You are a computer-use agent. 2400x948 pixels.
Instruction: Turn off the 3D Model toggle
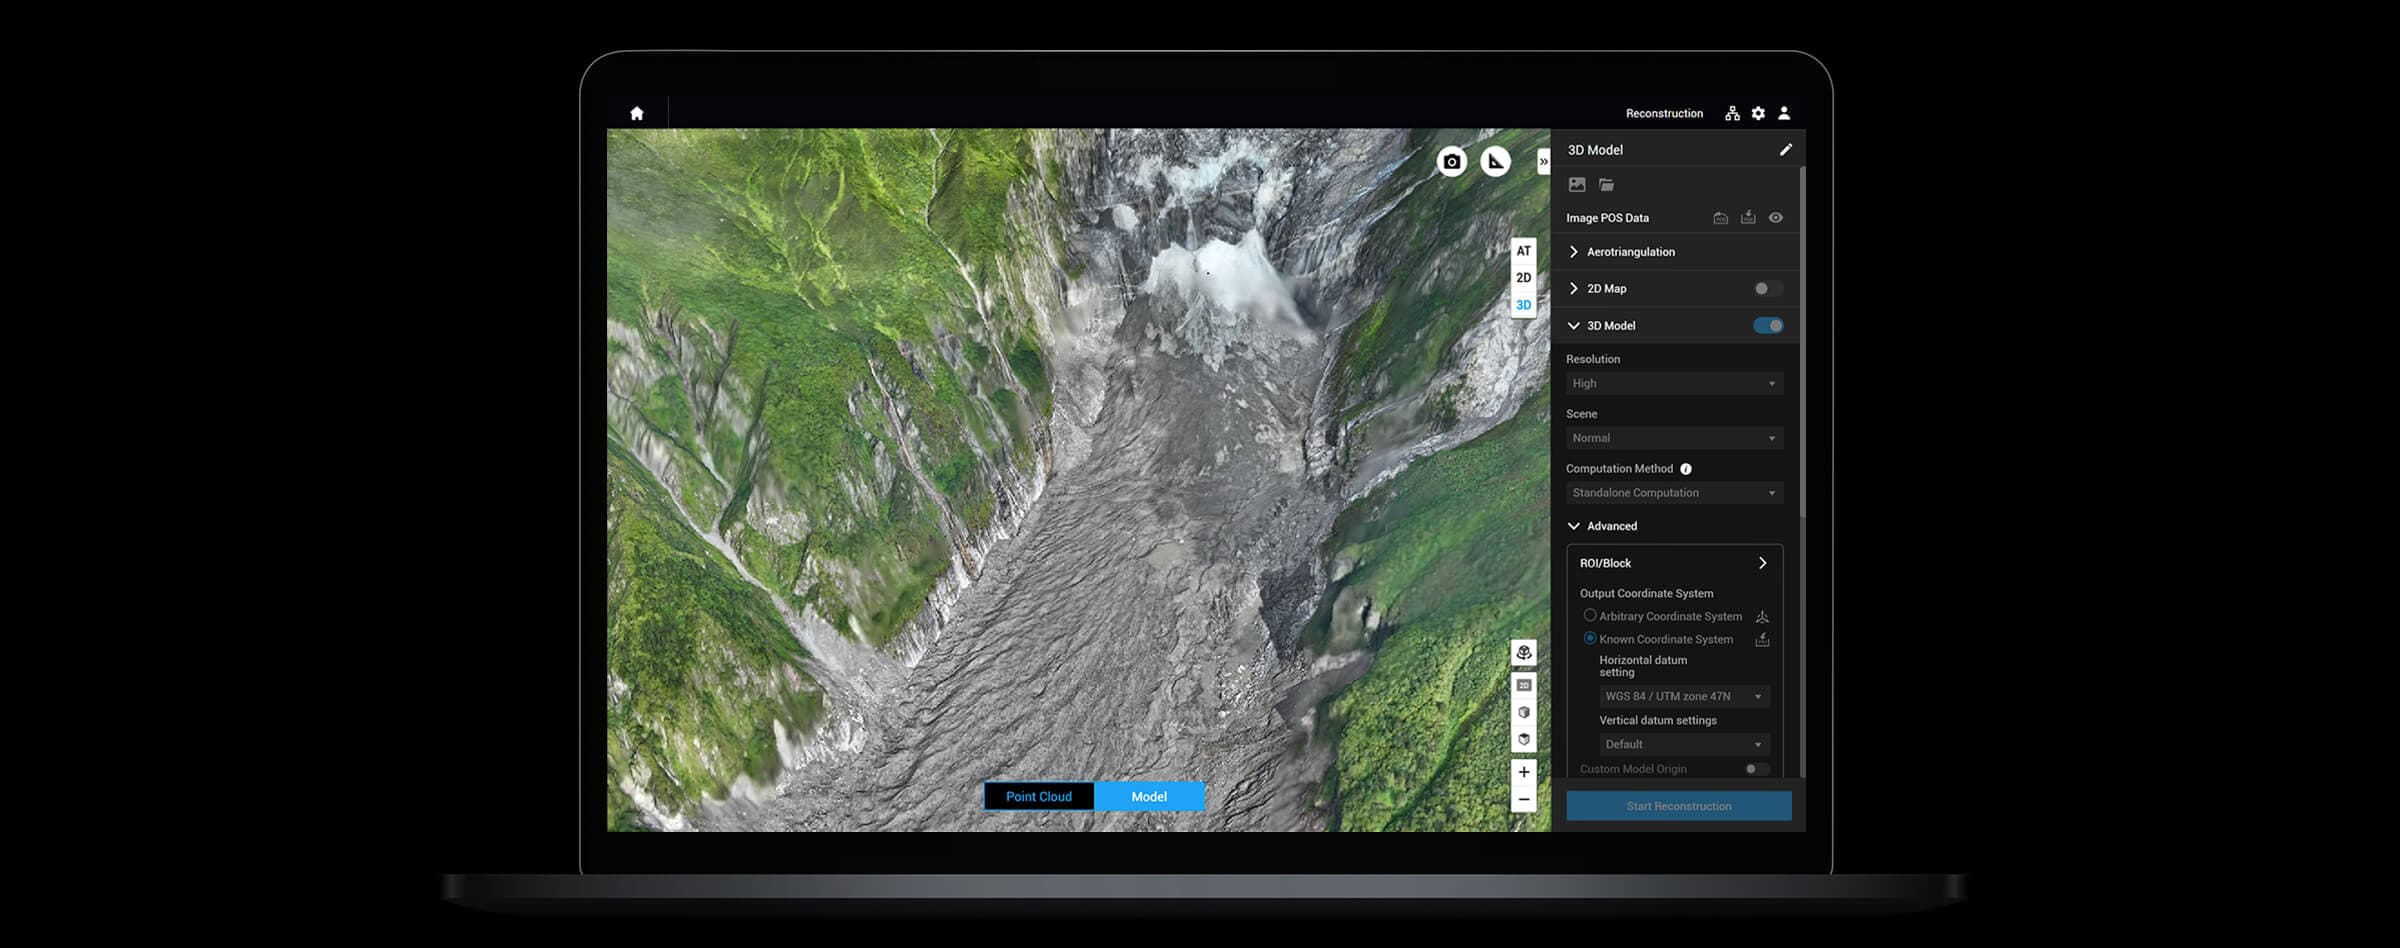click(x=1767, y=326)
